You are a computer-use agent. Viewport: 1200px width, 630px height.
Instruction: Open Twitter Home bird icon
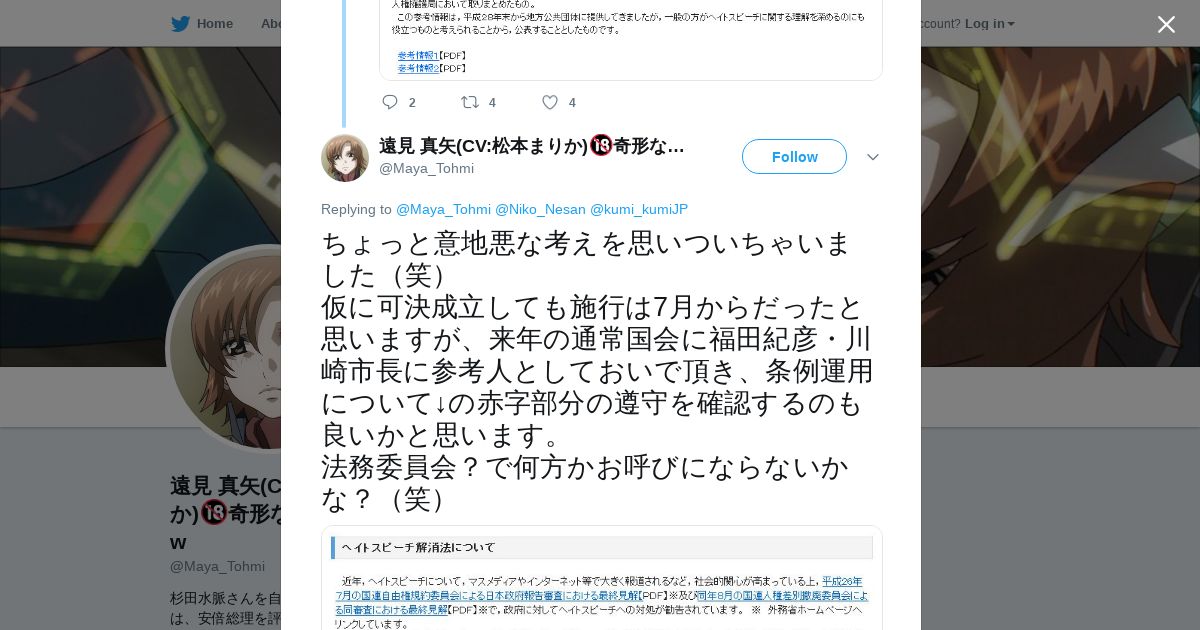[x=180, y=24]
